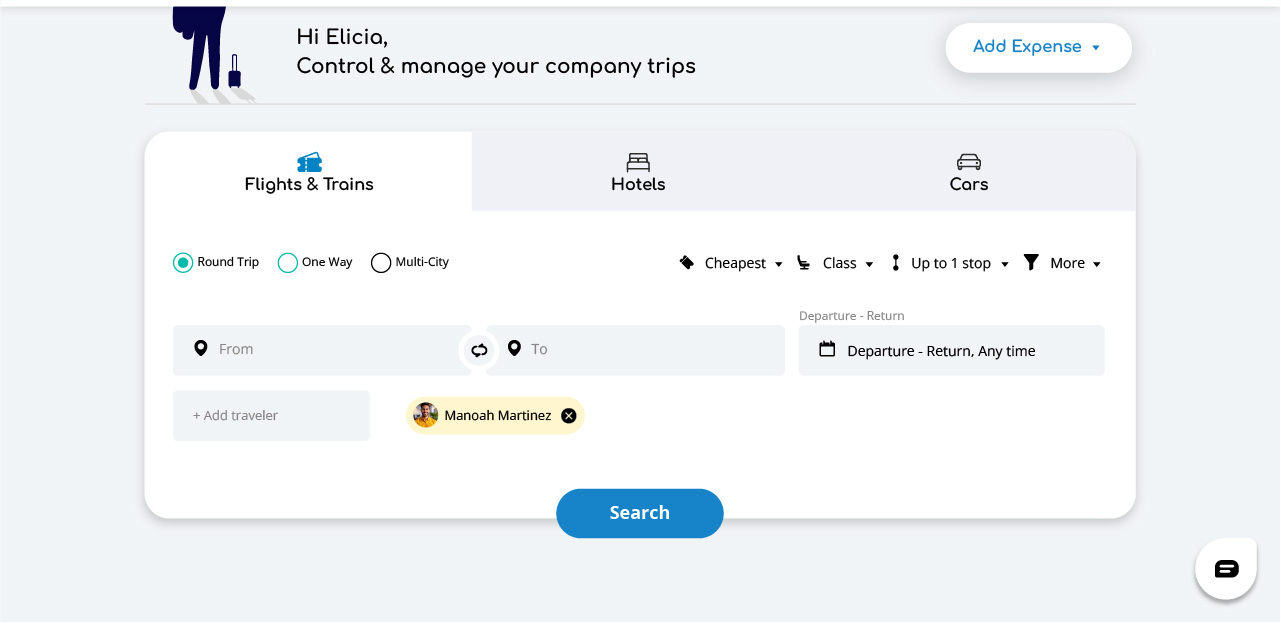Viewport: 1281px width, 623px height.
Task: Open the chat support bubble icon
Action: tap(1226, 569)
